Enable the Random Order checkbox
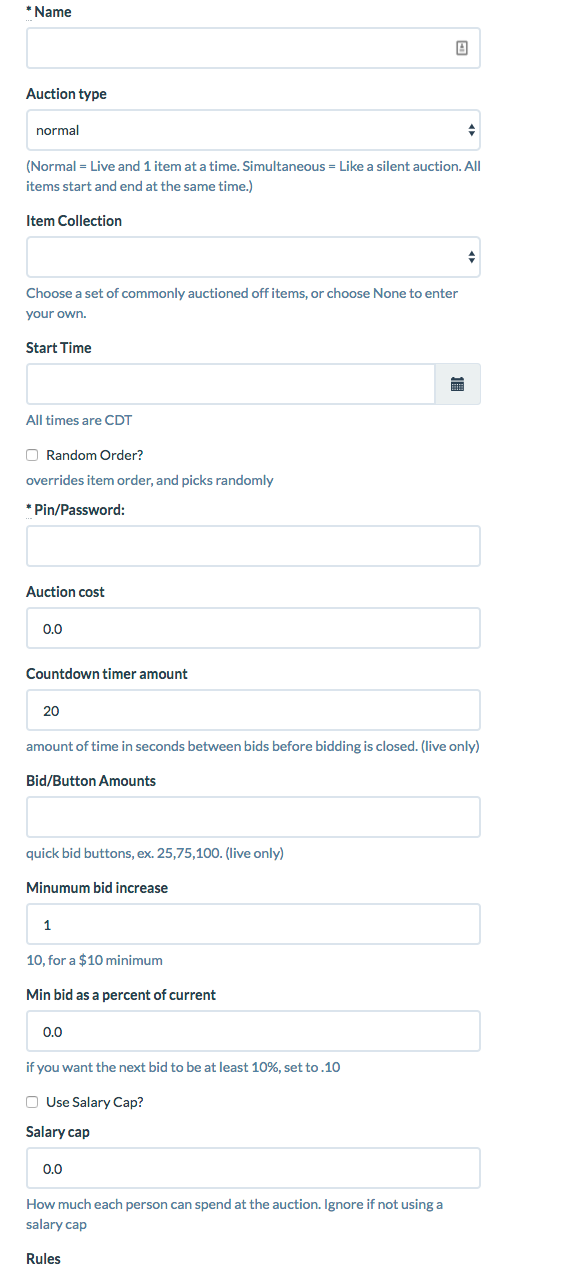Image resolution: width=569 pixels, height=1274 pixels. tap(33, 455)
